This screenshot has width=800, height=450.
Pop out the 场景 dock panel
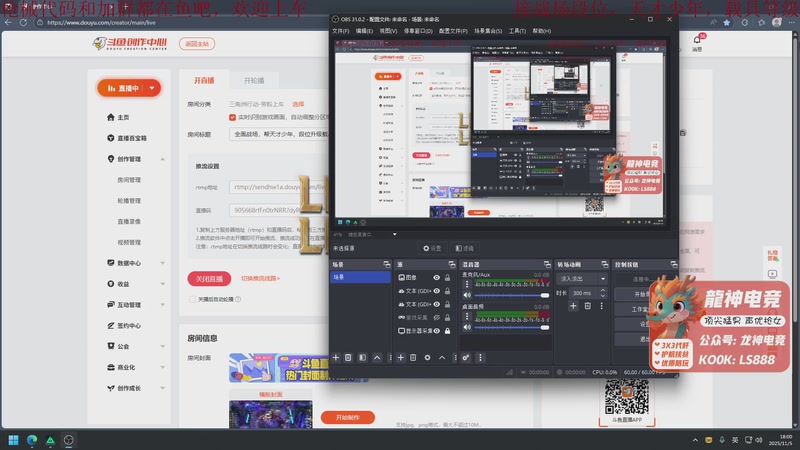[387, 264]
